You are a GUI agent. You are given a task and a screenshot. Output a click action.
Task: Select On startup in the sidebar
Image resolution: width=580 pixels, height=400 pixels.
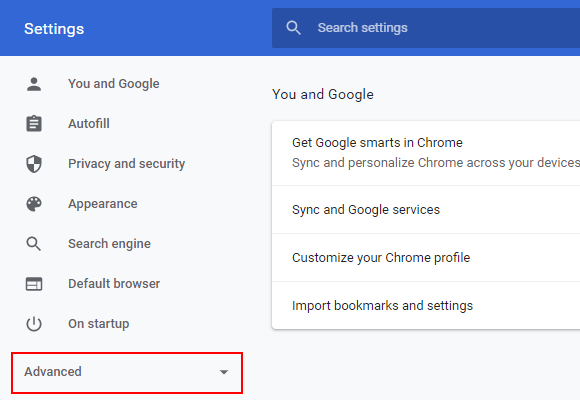[x=98, y=324]
